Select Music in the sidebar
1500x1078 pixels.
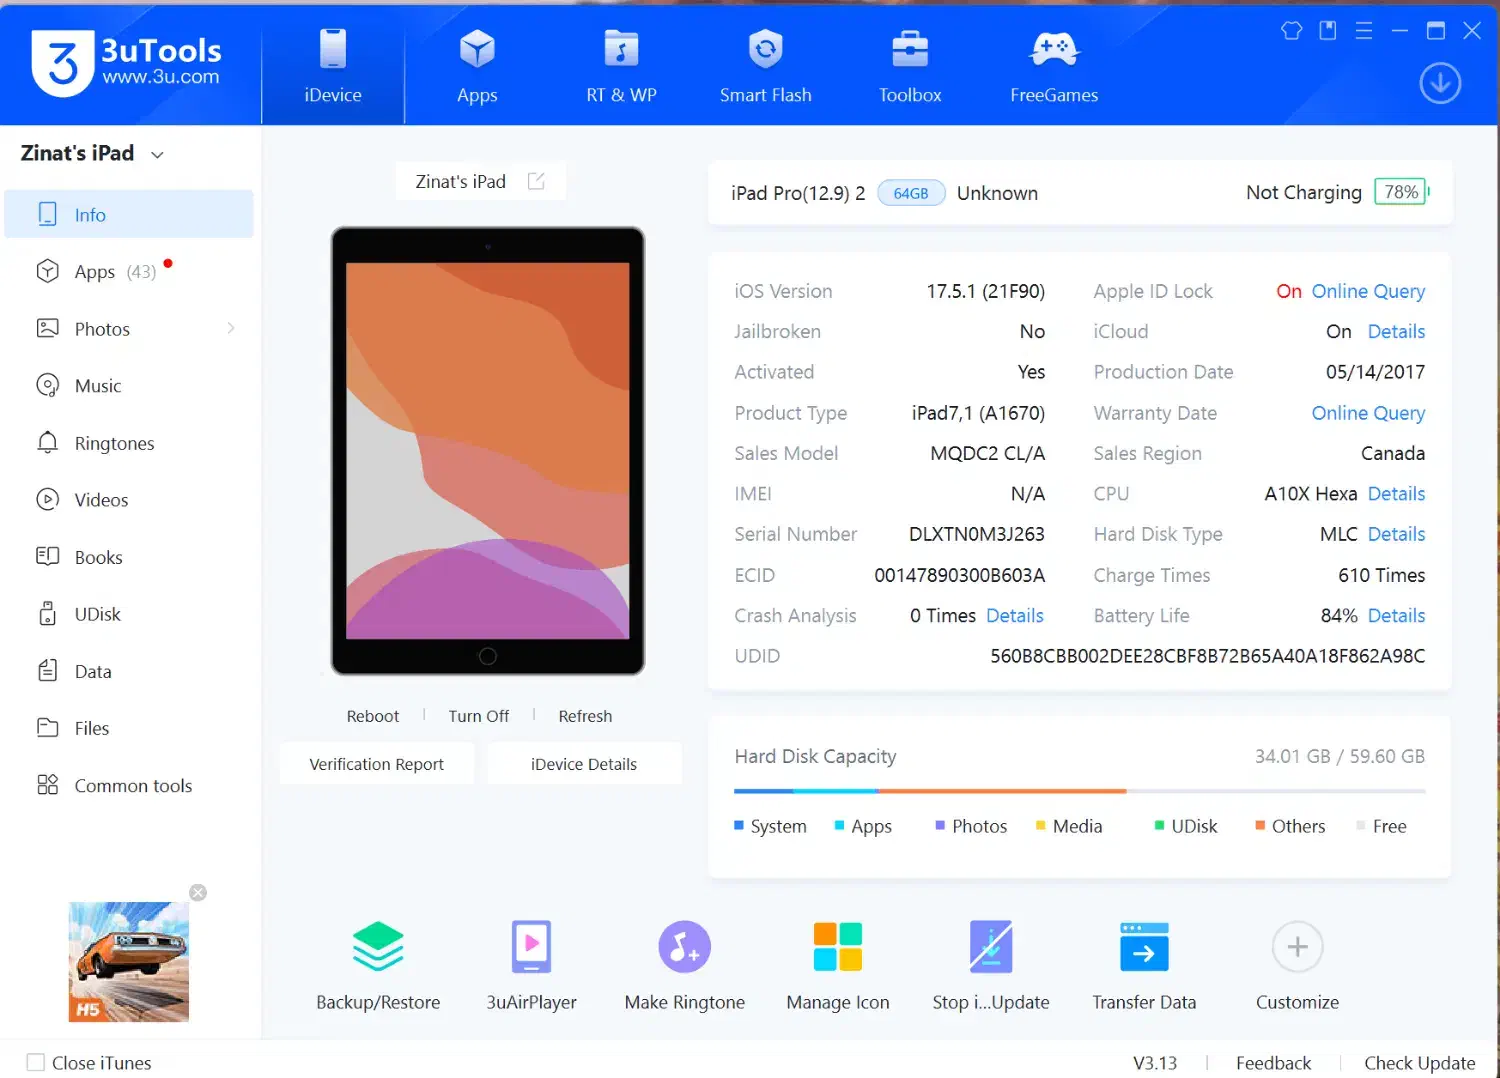pos(97,386)
